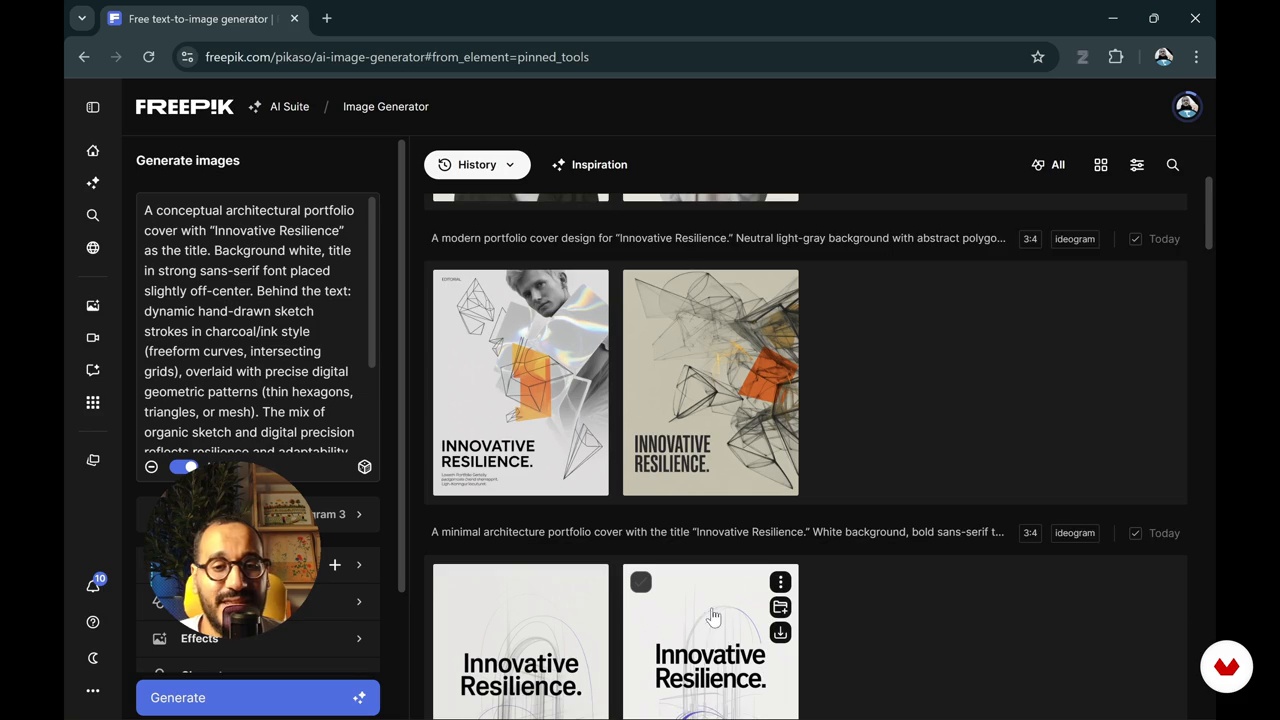1280x720 pixels.
Task: Toggle dark mode moon icon
Action: click(x=93, y=658)
